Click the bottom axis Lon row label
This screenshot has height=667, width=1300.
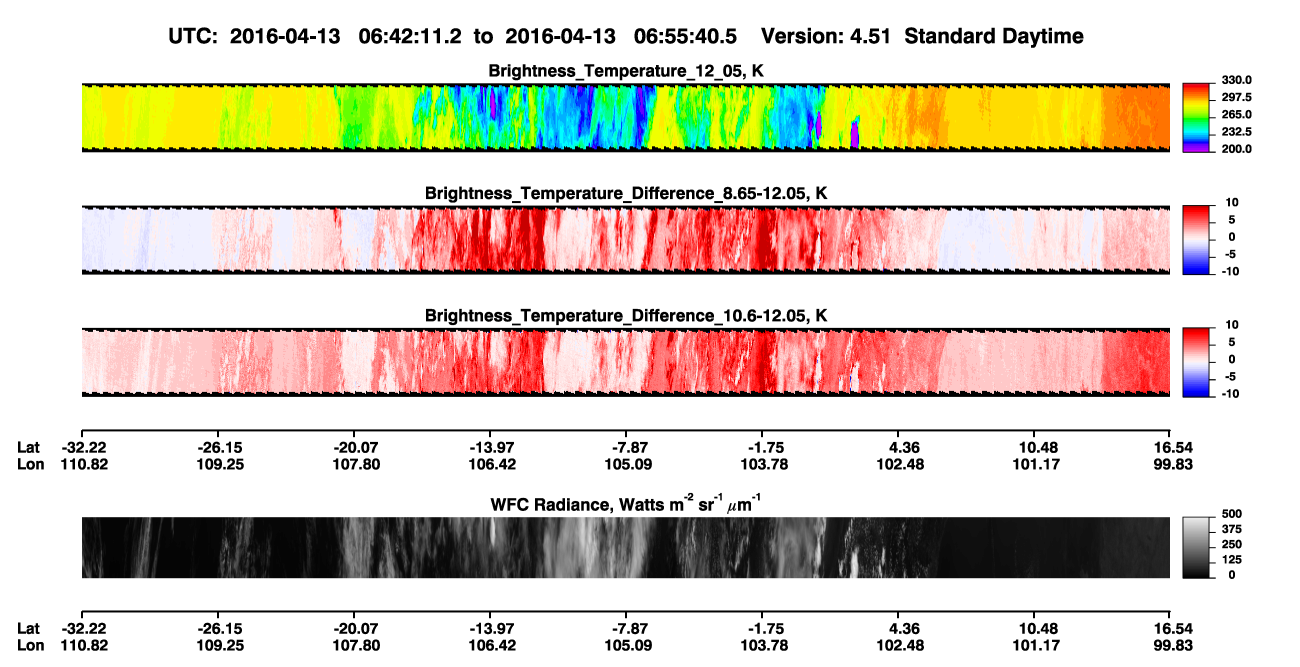pos(31,645)
